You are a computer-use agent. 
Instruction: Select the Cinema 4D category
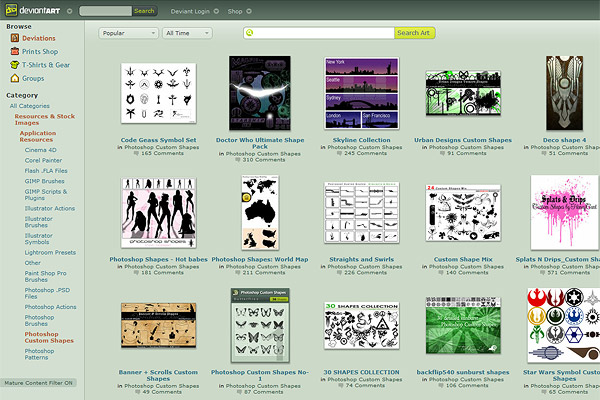(40, 150)
